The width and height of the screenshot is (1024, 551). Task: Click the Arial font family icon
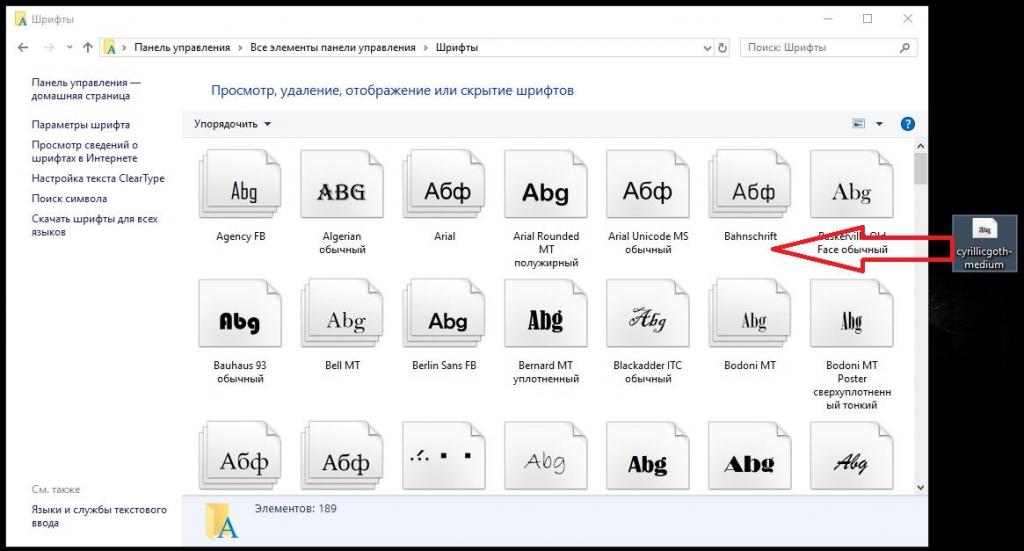click(x=444, y=185)
